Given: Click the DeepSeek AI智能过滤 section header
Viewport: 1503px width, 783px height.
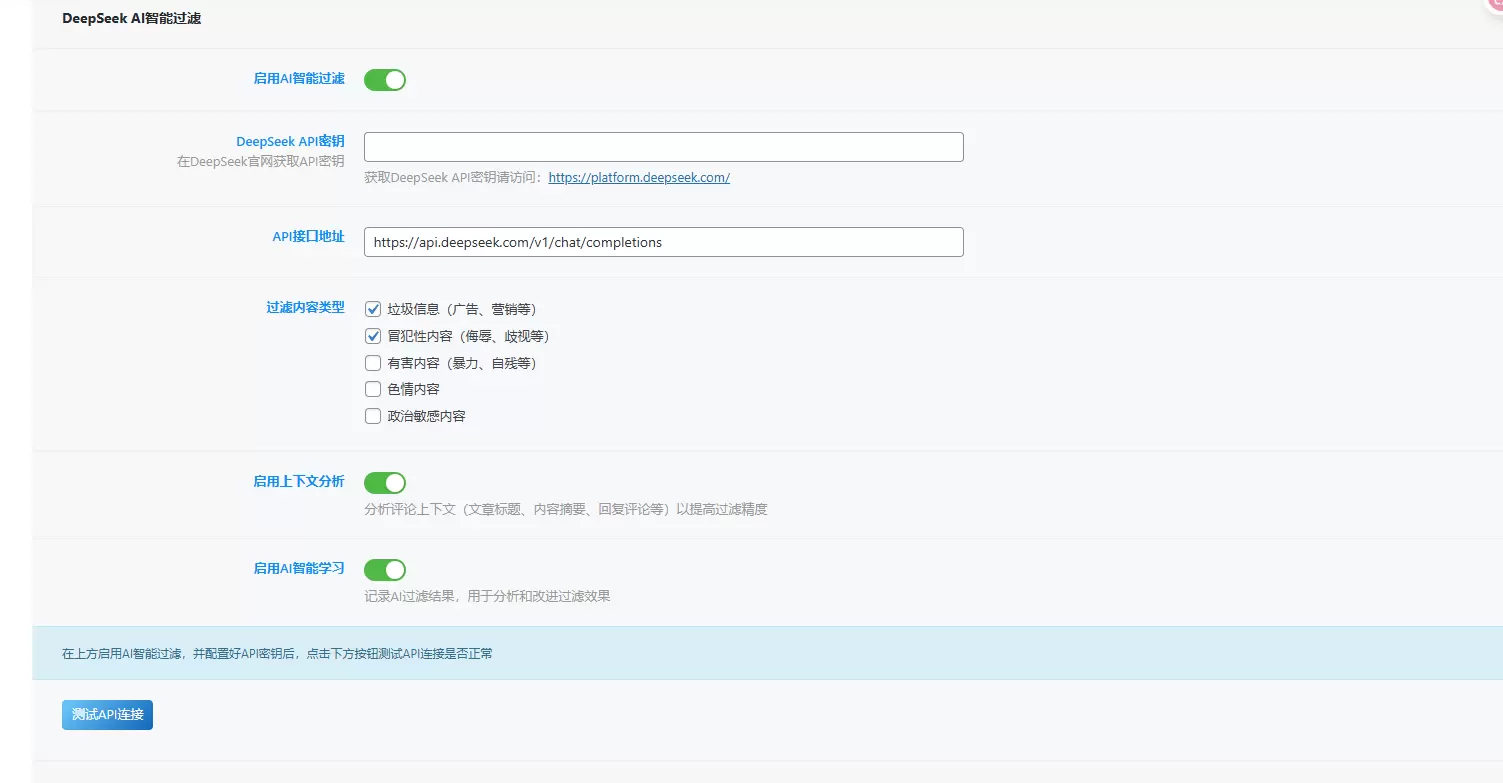Looking at the screenshot, I should (131, 18).
